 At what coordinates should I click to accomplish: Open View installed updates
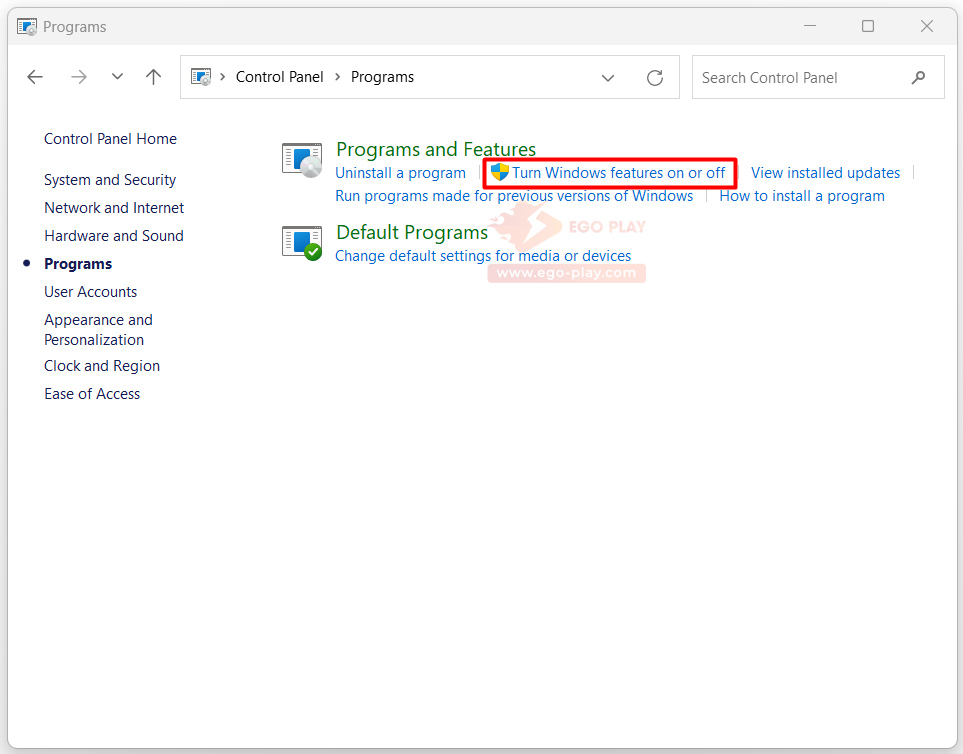tap(825, 173)
